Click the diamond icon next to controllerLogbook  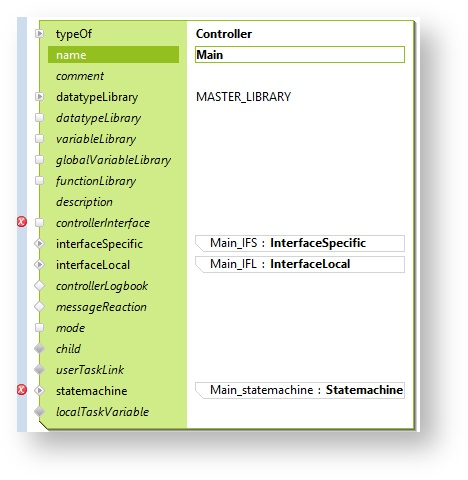[x=39, y=286]
